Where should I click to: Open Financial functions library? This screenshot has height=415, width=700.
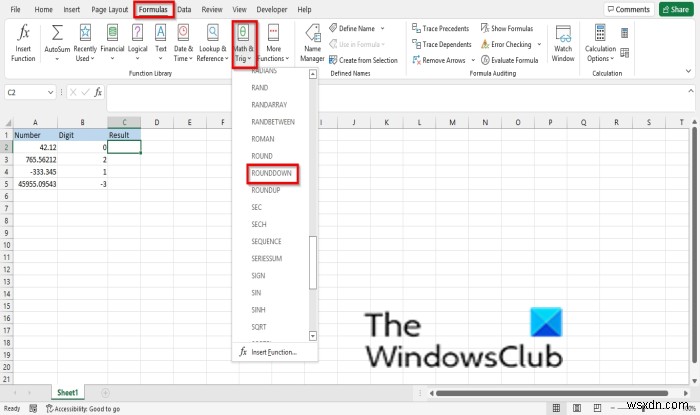(x=112, y=43)
